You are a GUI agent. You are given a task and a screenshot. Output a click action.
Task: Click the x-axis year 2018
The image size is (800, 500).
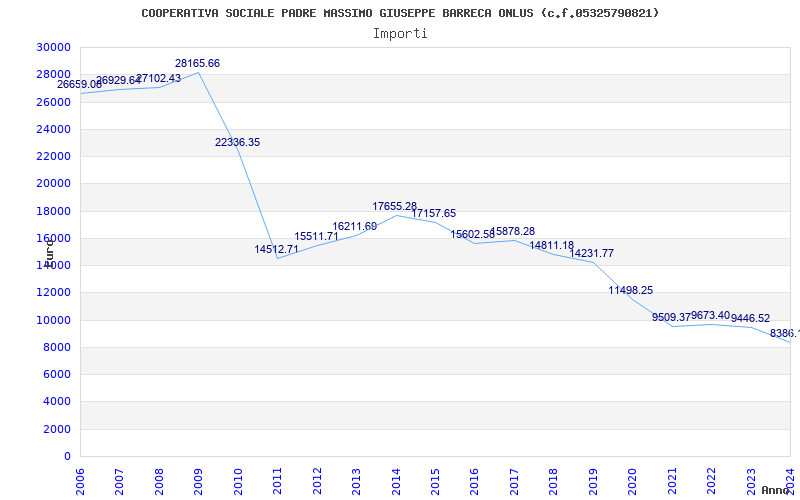[x=554, y=480]
